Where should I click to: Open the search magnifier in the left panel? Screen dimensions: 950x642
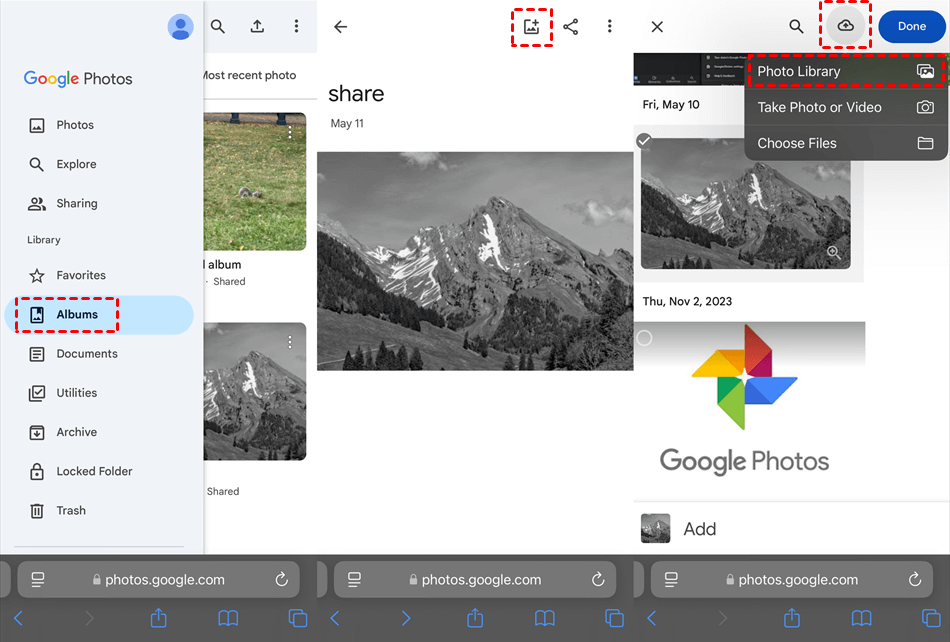click(x=218, y=27)
